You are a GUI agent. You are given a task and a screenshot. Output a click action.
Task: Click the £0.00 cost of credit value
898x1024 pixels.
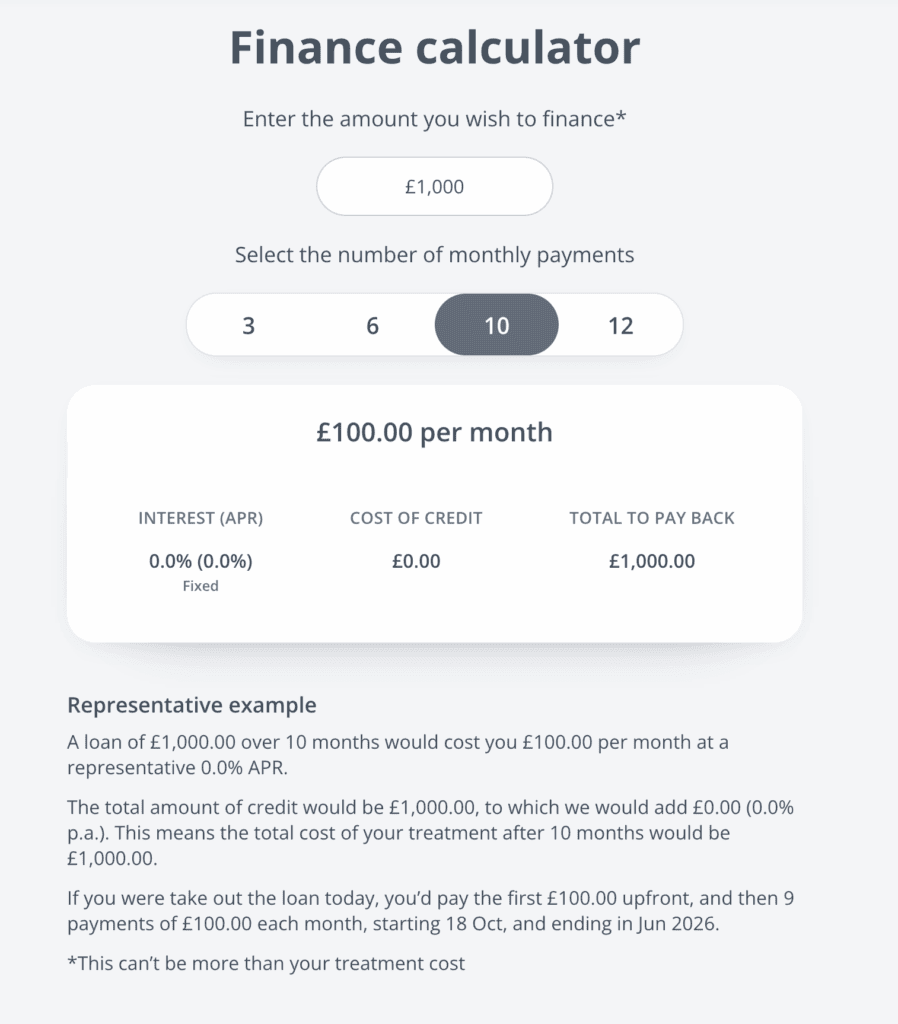pos(416,561)
